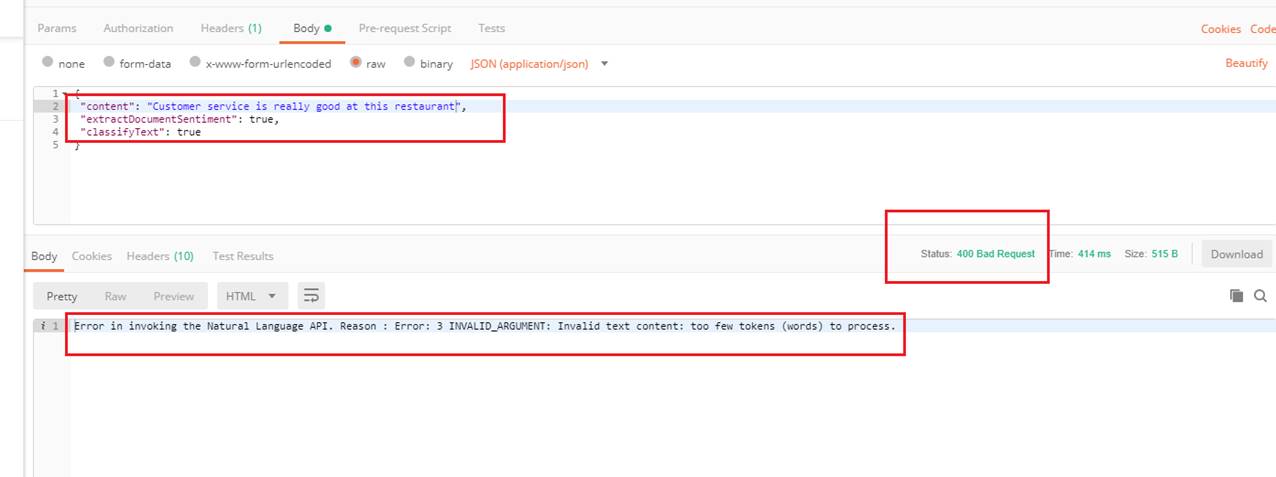Click the Beautify link

tap(1246, 63)
